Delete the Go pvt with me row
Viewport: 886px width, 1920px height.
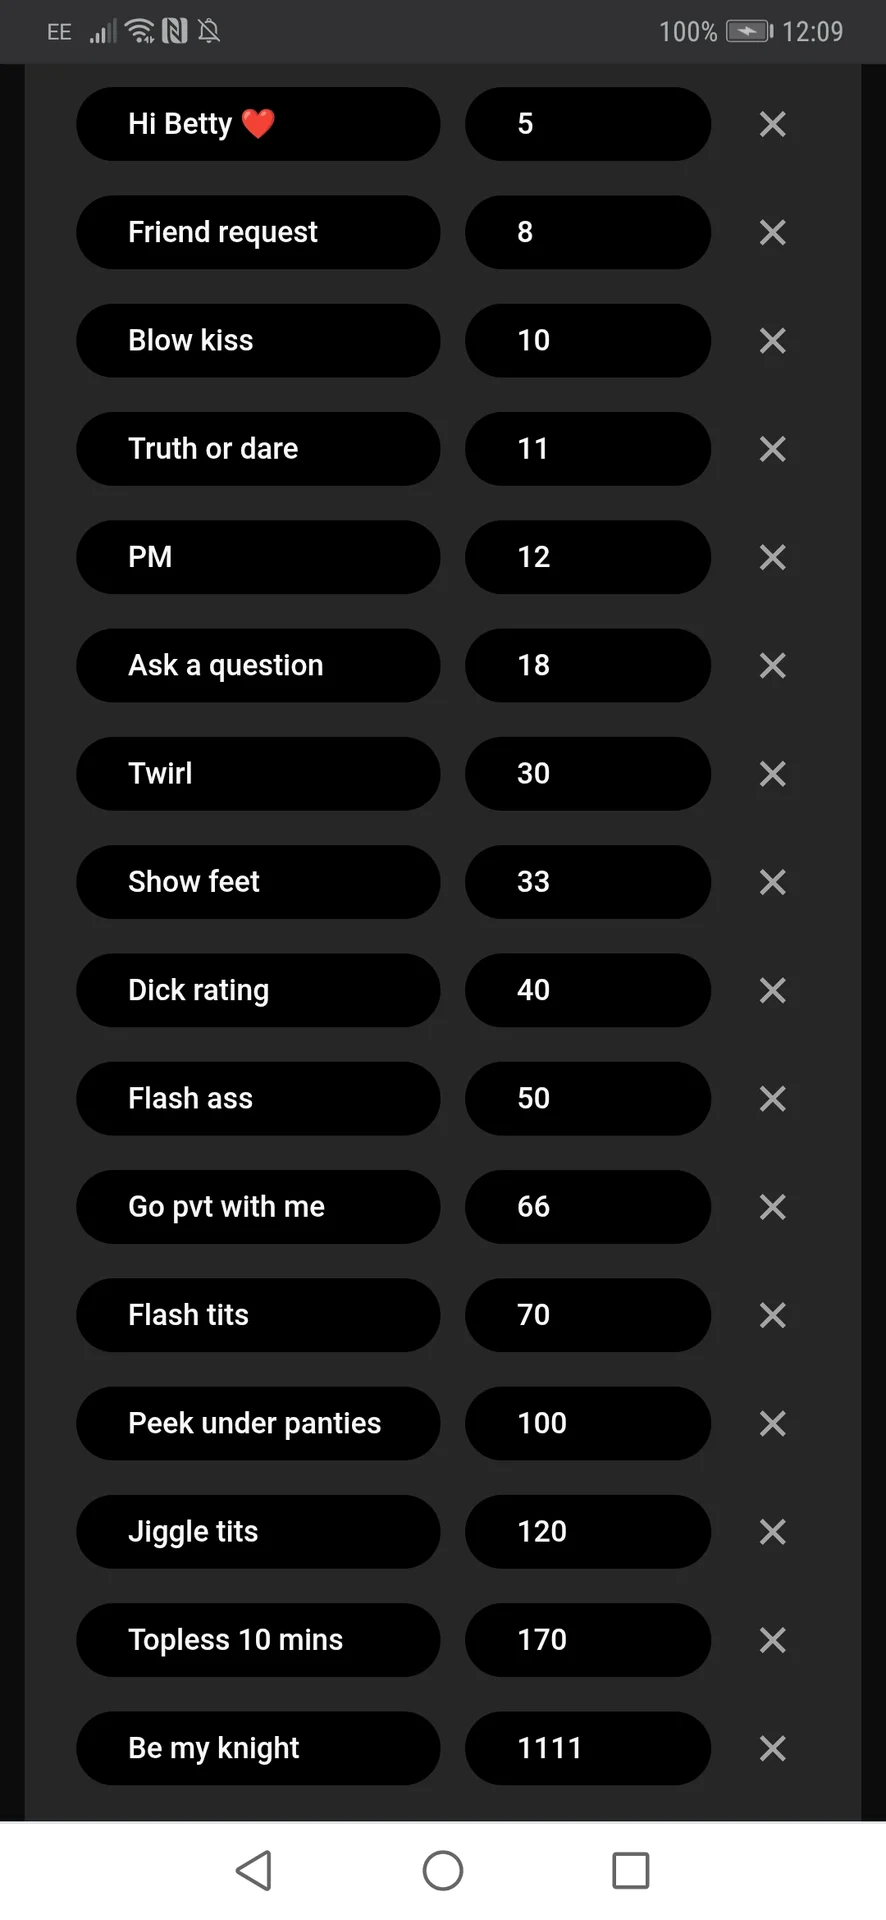click(772, 1207)
